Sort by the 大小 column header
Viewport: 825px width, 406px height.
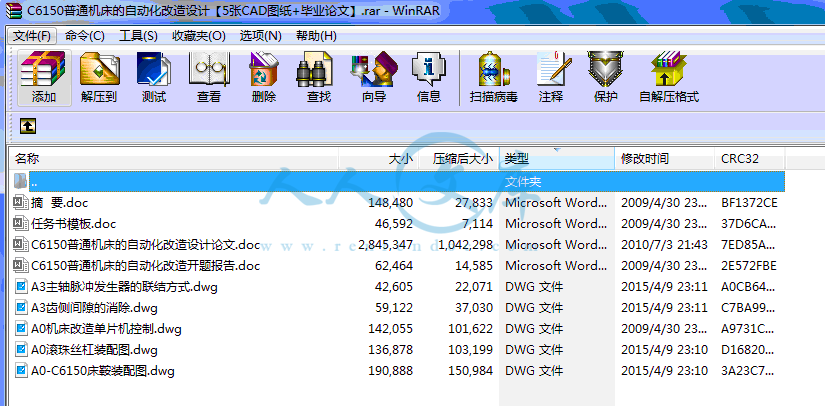[378, 158]
